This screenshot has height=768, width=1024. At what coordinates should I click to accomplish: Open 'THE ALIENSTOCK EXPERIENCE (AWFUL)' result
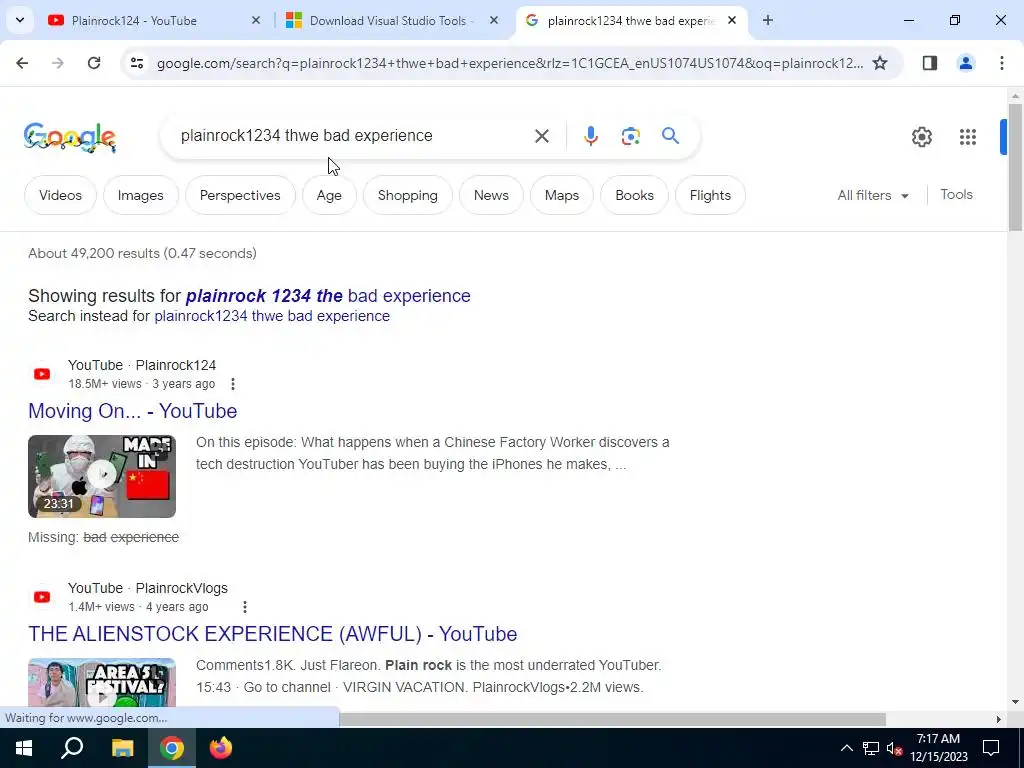[x=272, y=634]
